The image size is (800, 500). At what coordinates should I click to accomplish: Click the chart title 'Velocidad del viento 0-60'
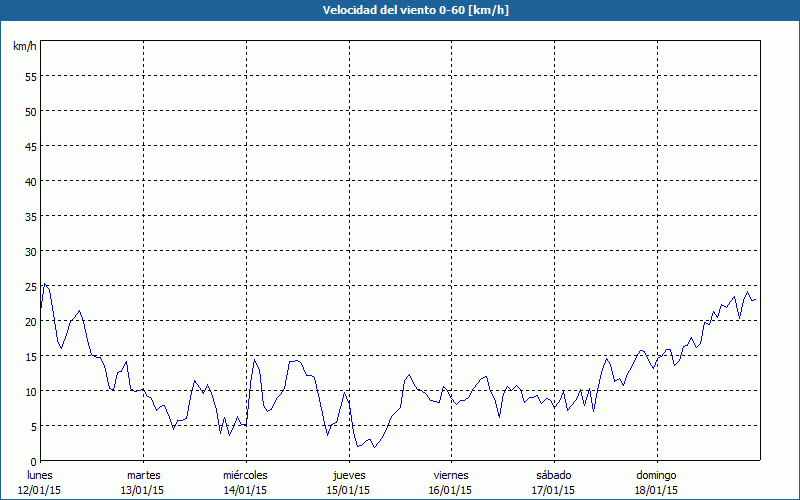399,11
